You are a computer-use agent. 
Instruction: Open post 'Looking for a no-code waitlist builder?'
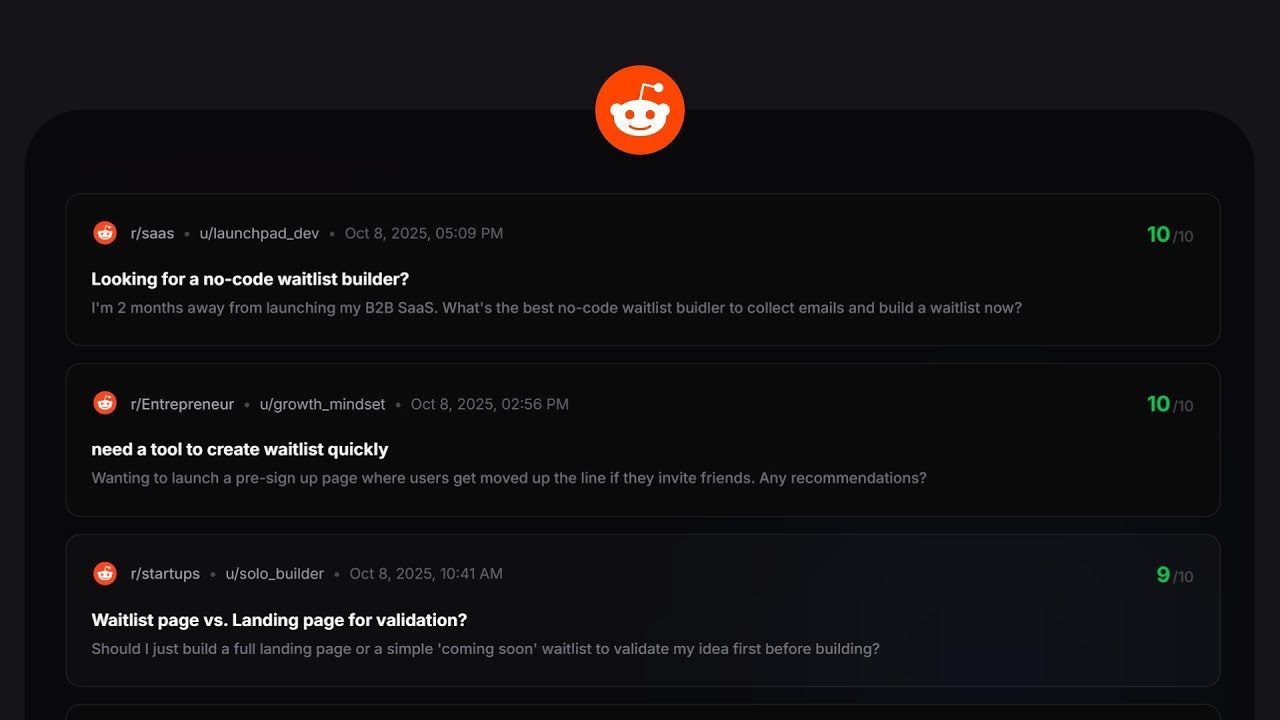250,279
